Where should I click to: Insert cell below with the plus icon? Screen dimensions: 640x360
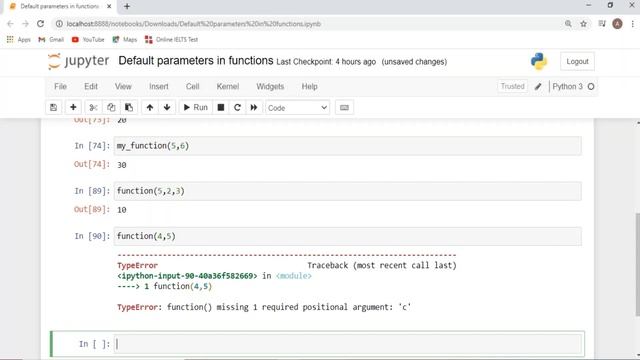[73, 108]
